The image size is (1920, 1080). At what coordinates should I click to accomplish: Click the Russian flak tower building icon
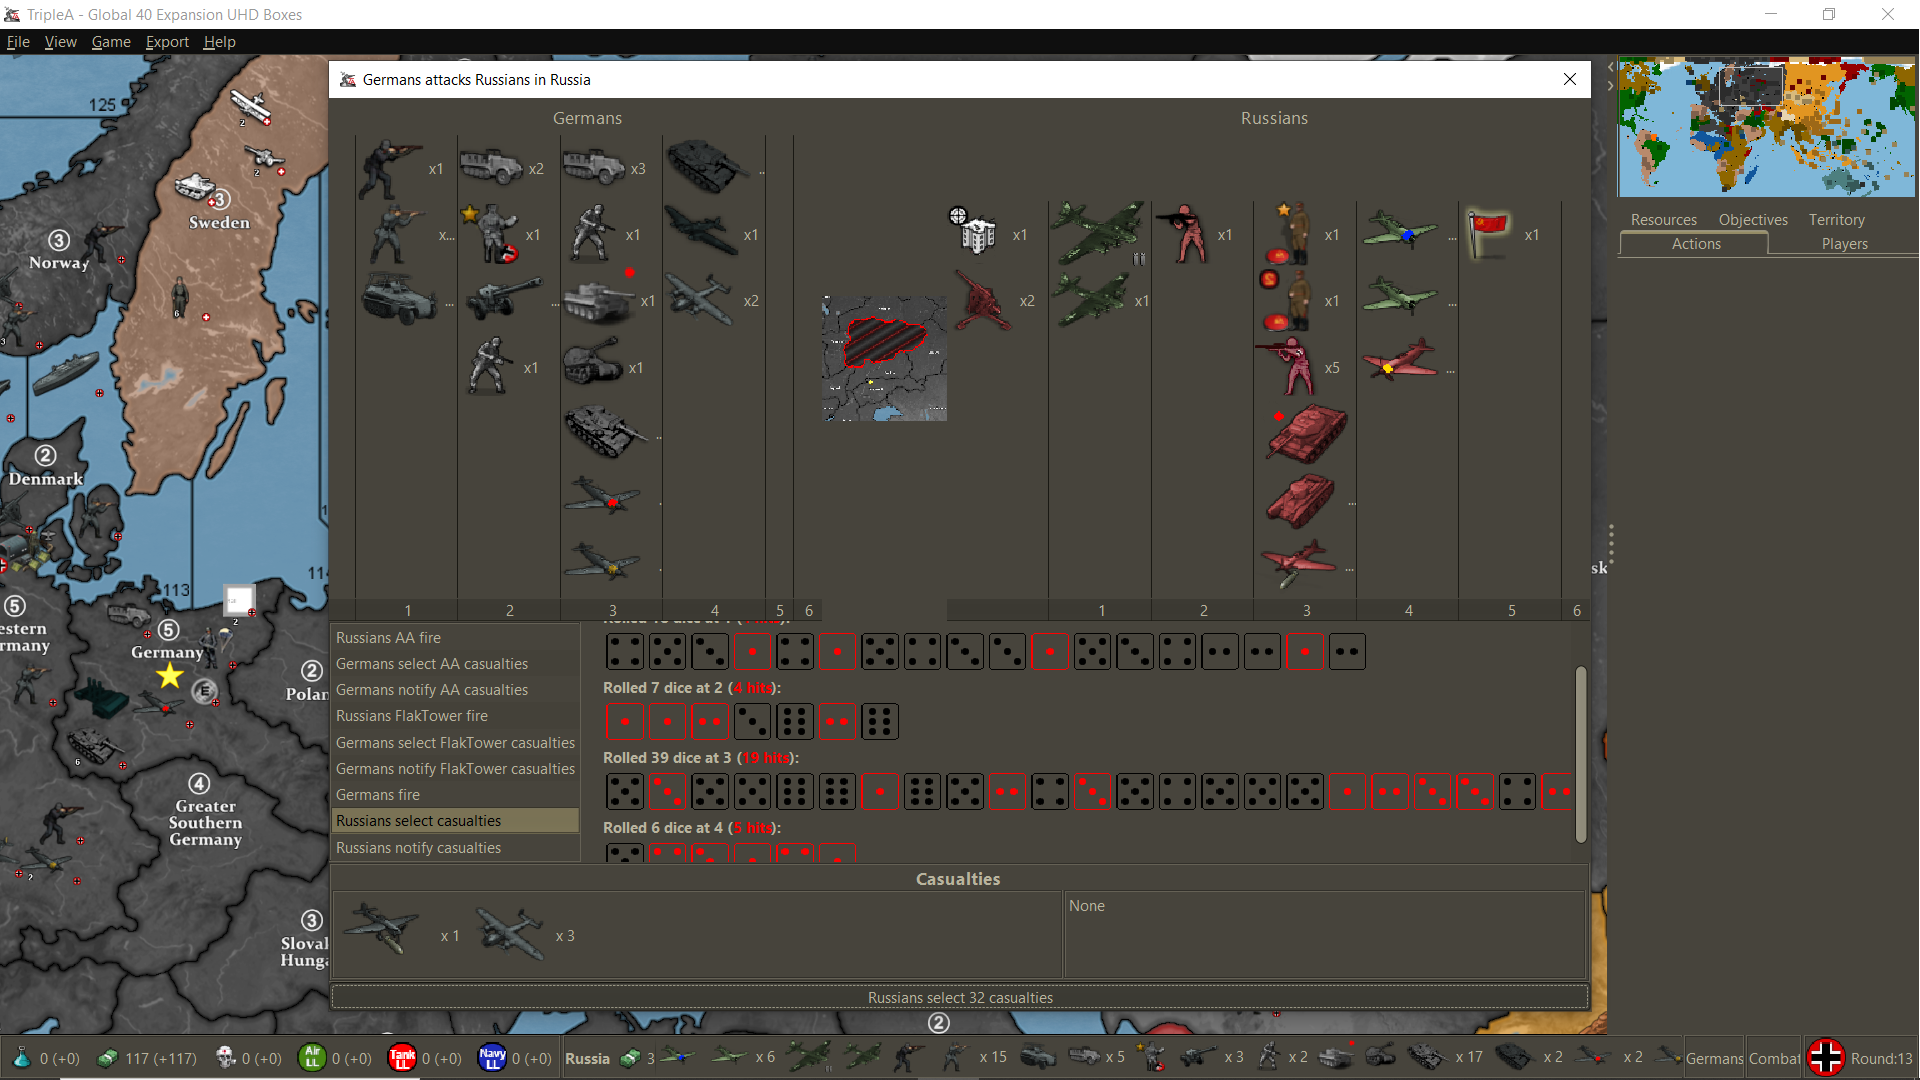[974, 232]
